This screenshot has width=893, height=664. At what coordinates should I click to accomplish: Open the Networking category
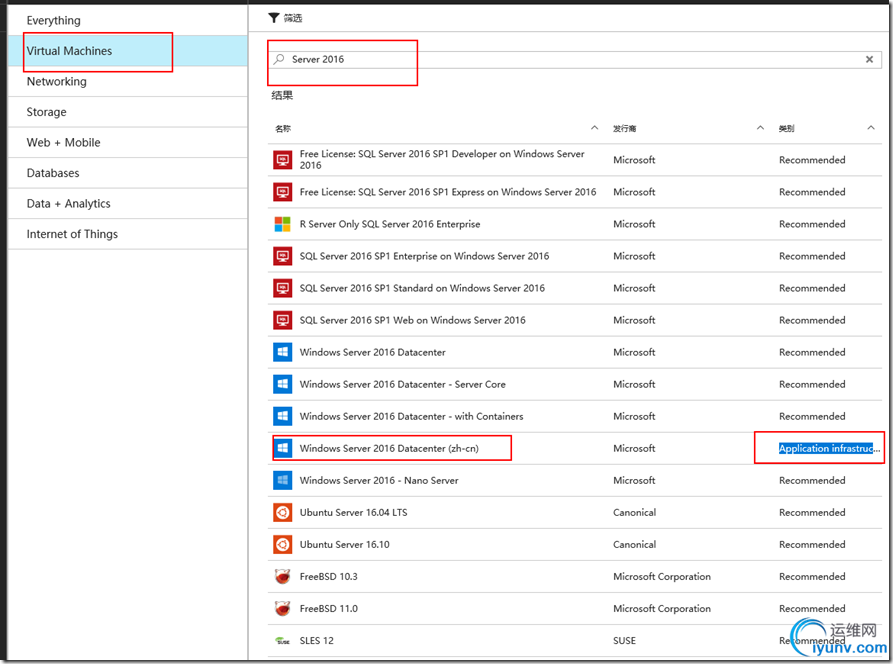click(128, 81)
